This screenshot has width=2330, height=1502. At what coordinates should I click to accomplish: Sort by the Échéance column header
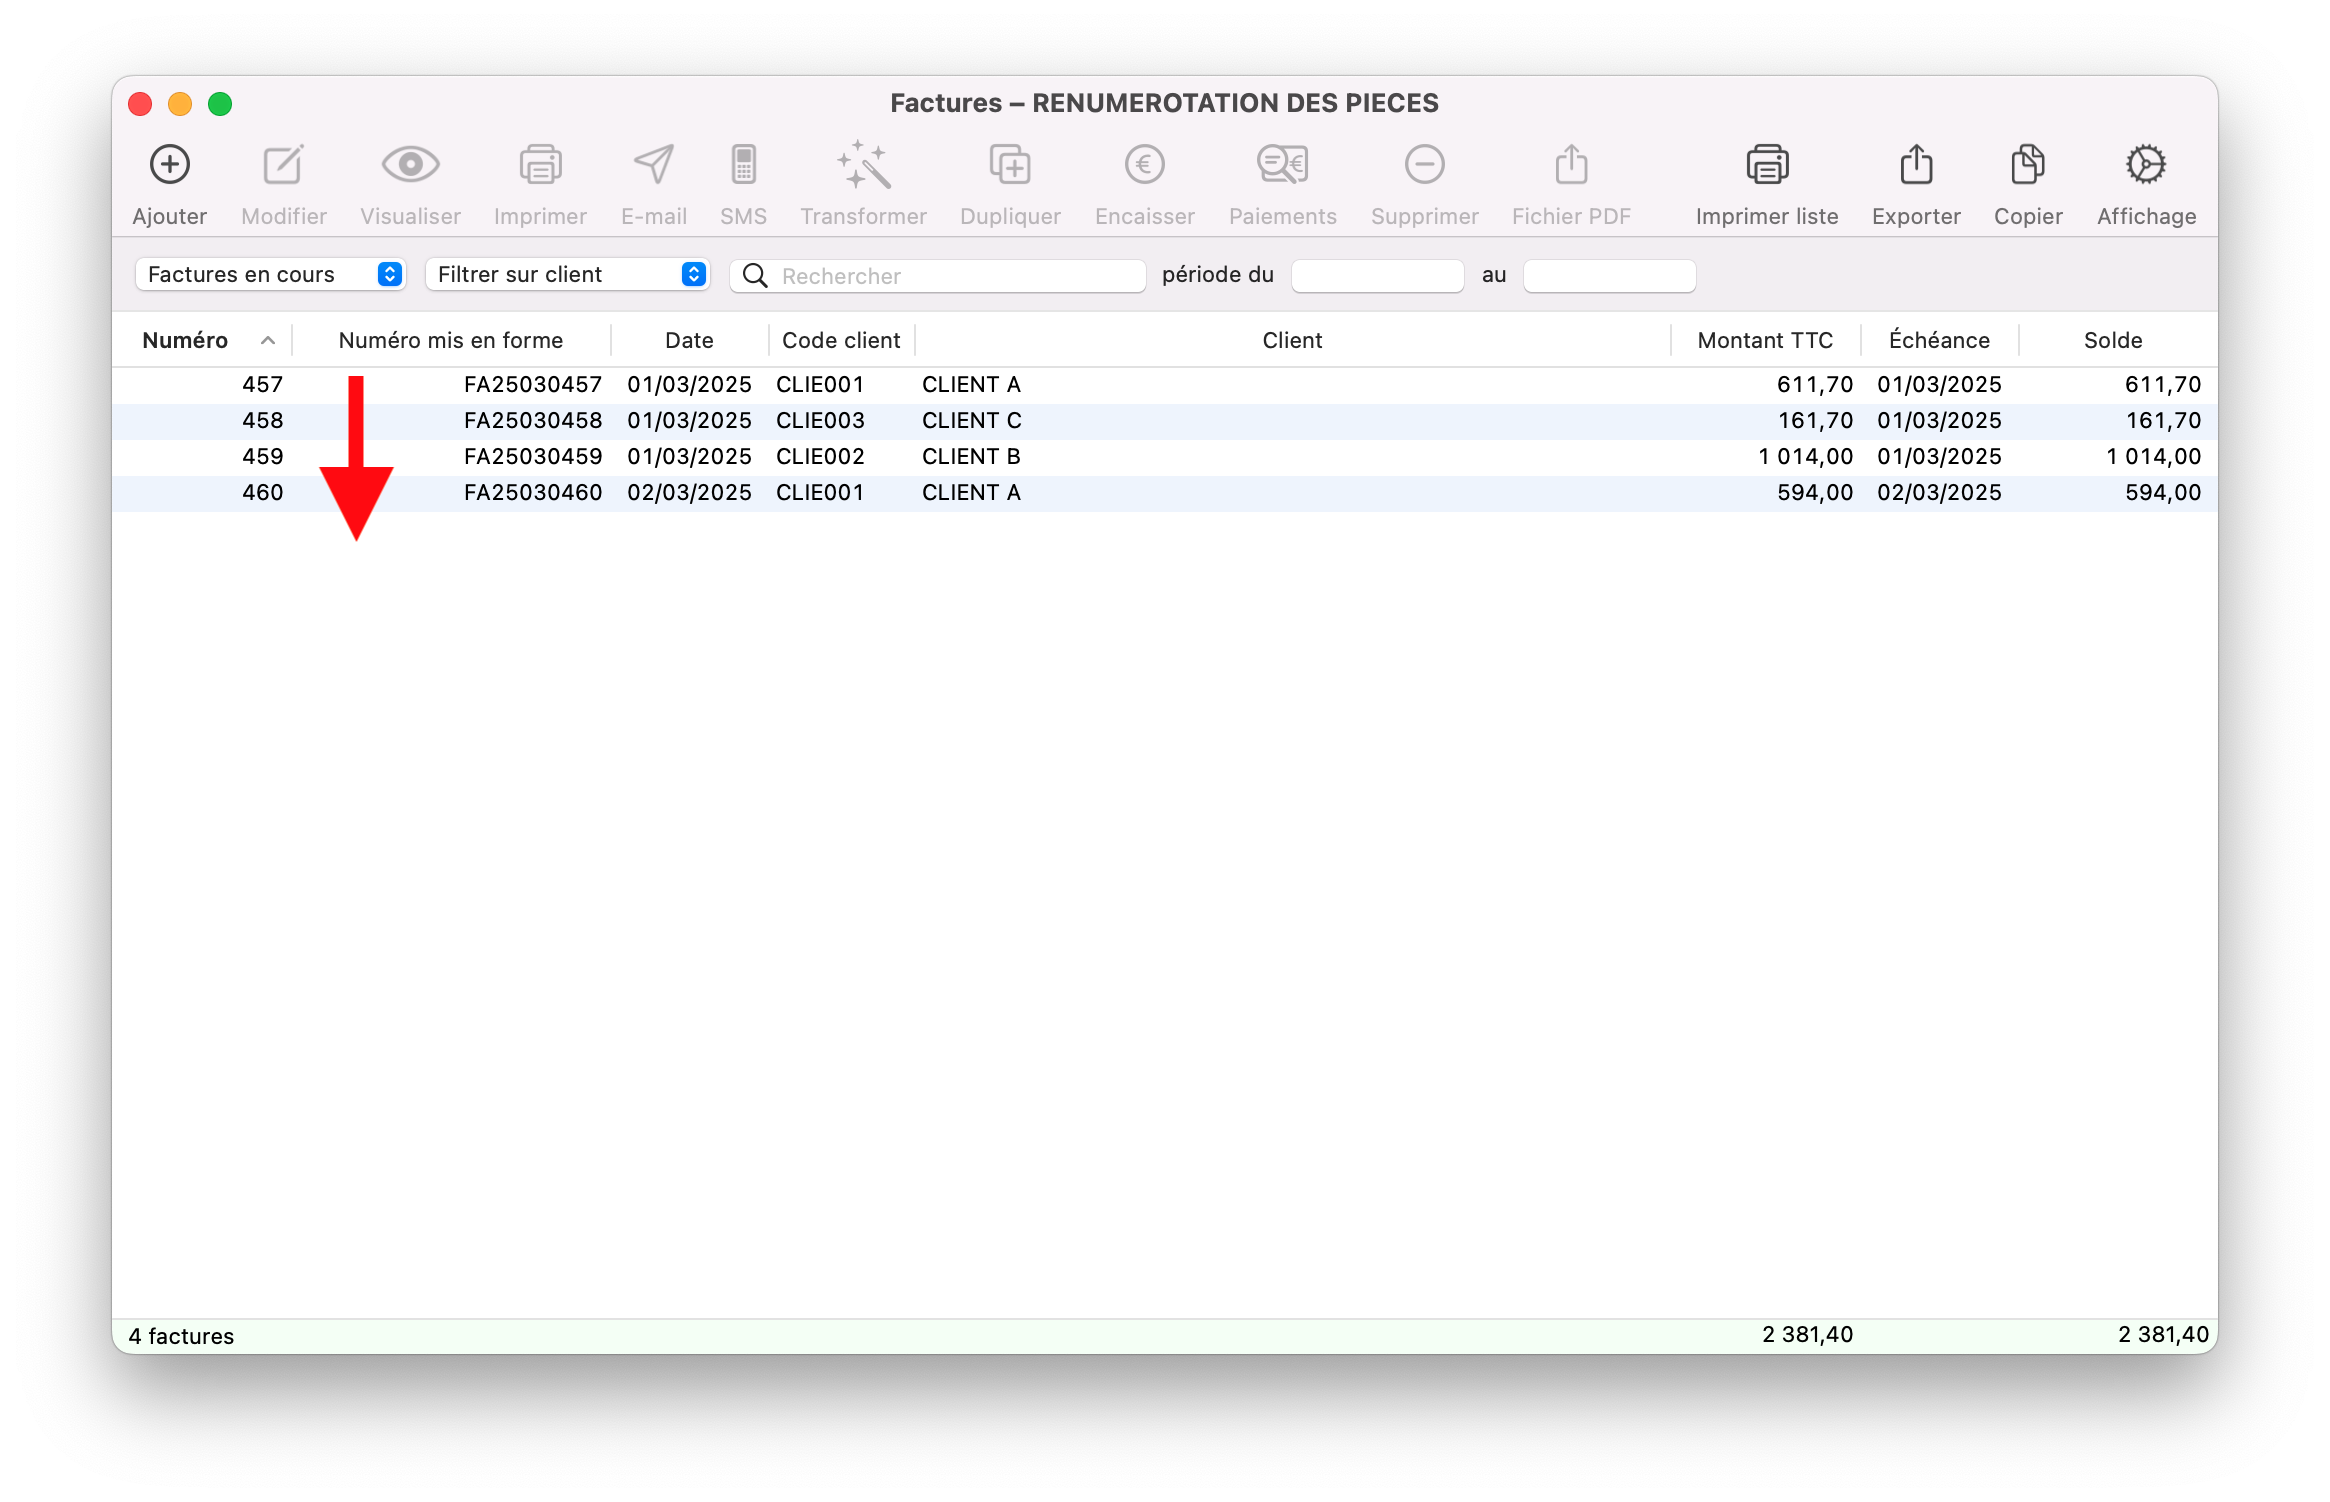(1939, 341)
